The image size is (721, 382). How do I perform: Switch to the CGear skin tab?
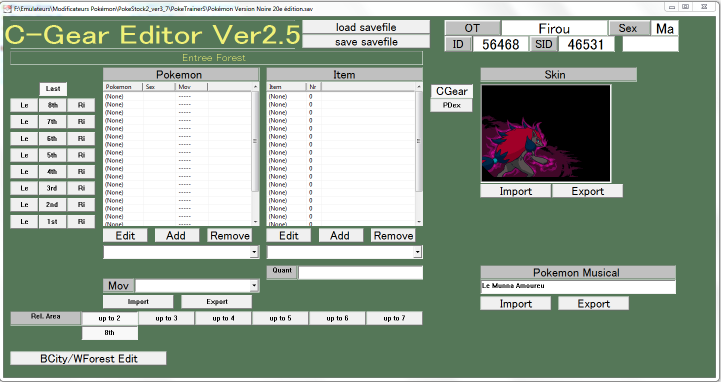point(452,91)
